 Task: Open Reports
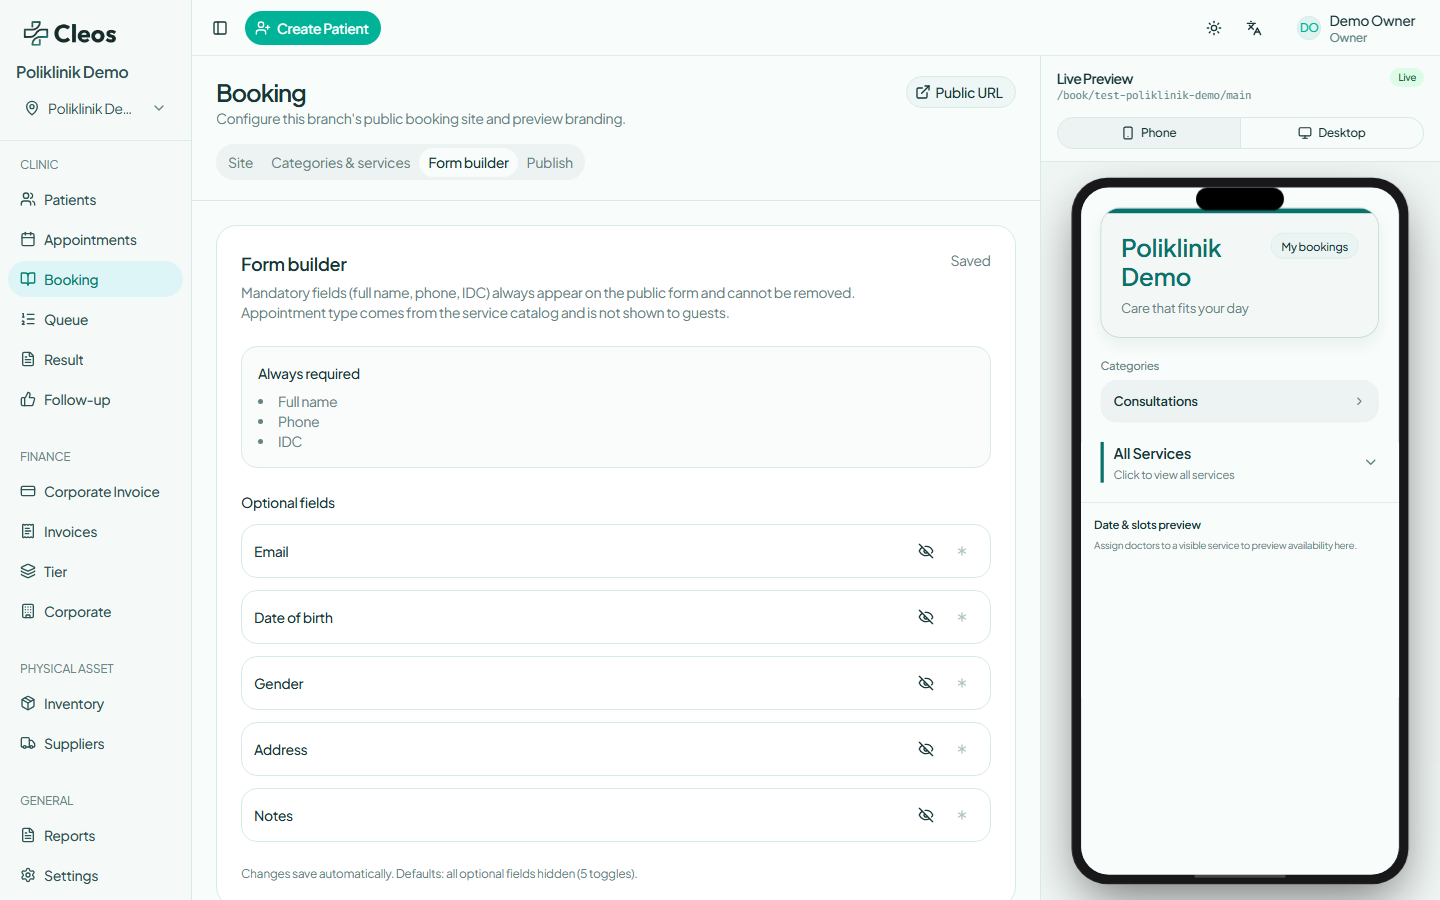coord(95,836)
